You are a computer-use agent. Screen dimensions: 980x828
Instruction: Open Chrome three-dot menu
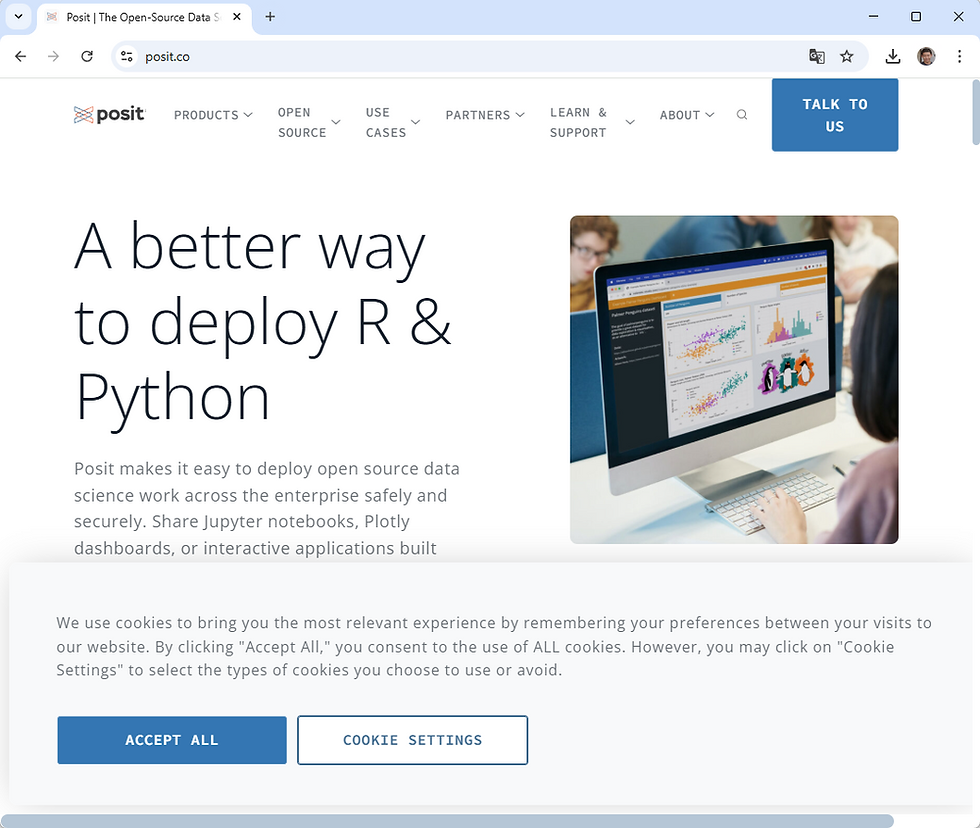pyautogui.click(x=959, y=56)
